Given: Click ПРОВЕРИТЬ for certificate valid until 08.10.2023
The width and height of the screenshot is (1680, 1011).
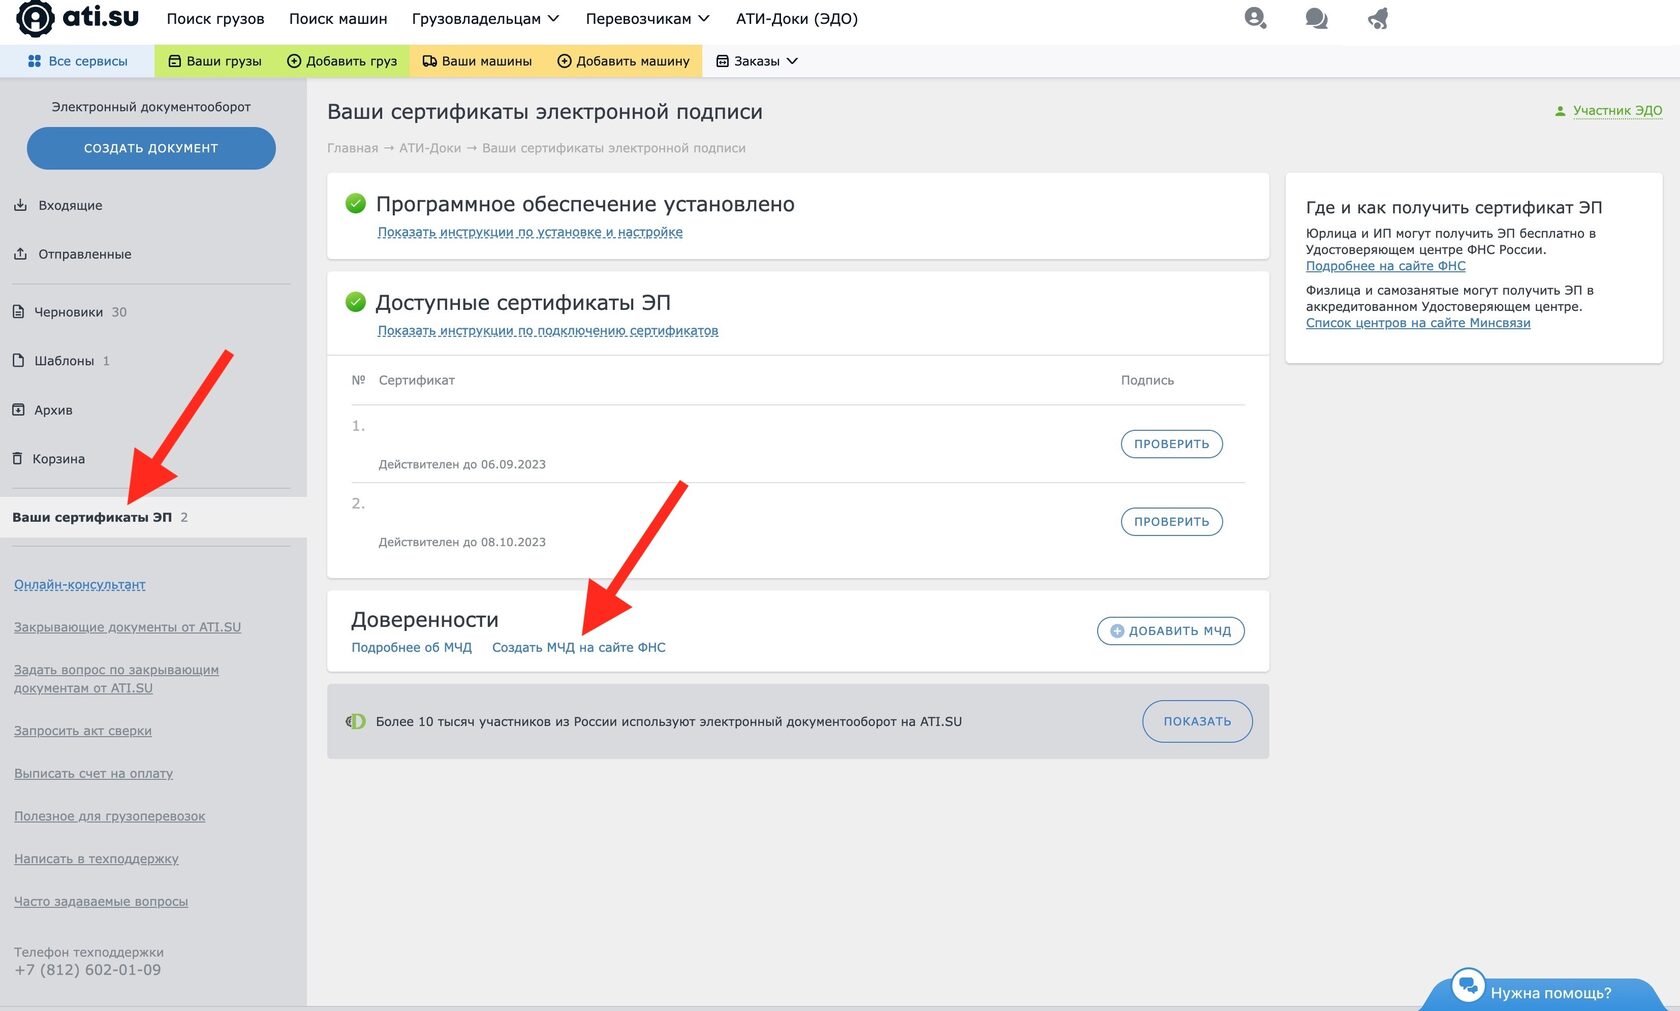Looking at the screenshot, I should pos(1171,522).
